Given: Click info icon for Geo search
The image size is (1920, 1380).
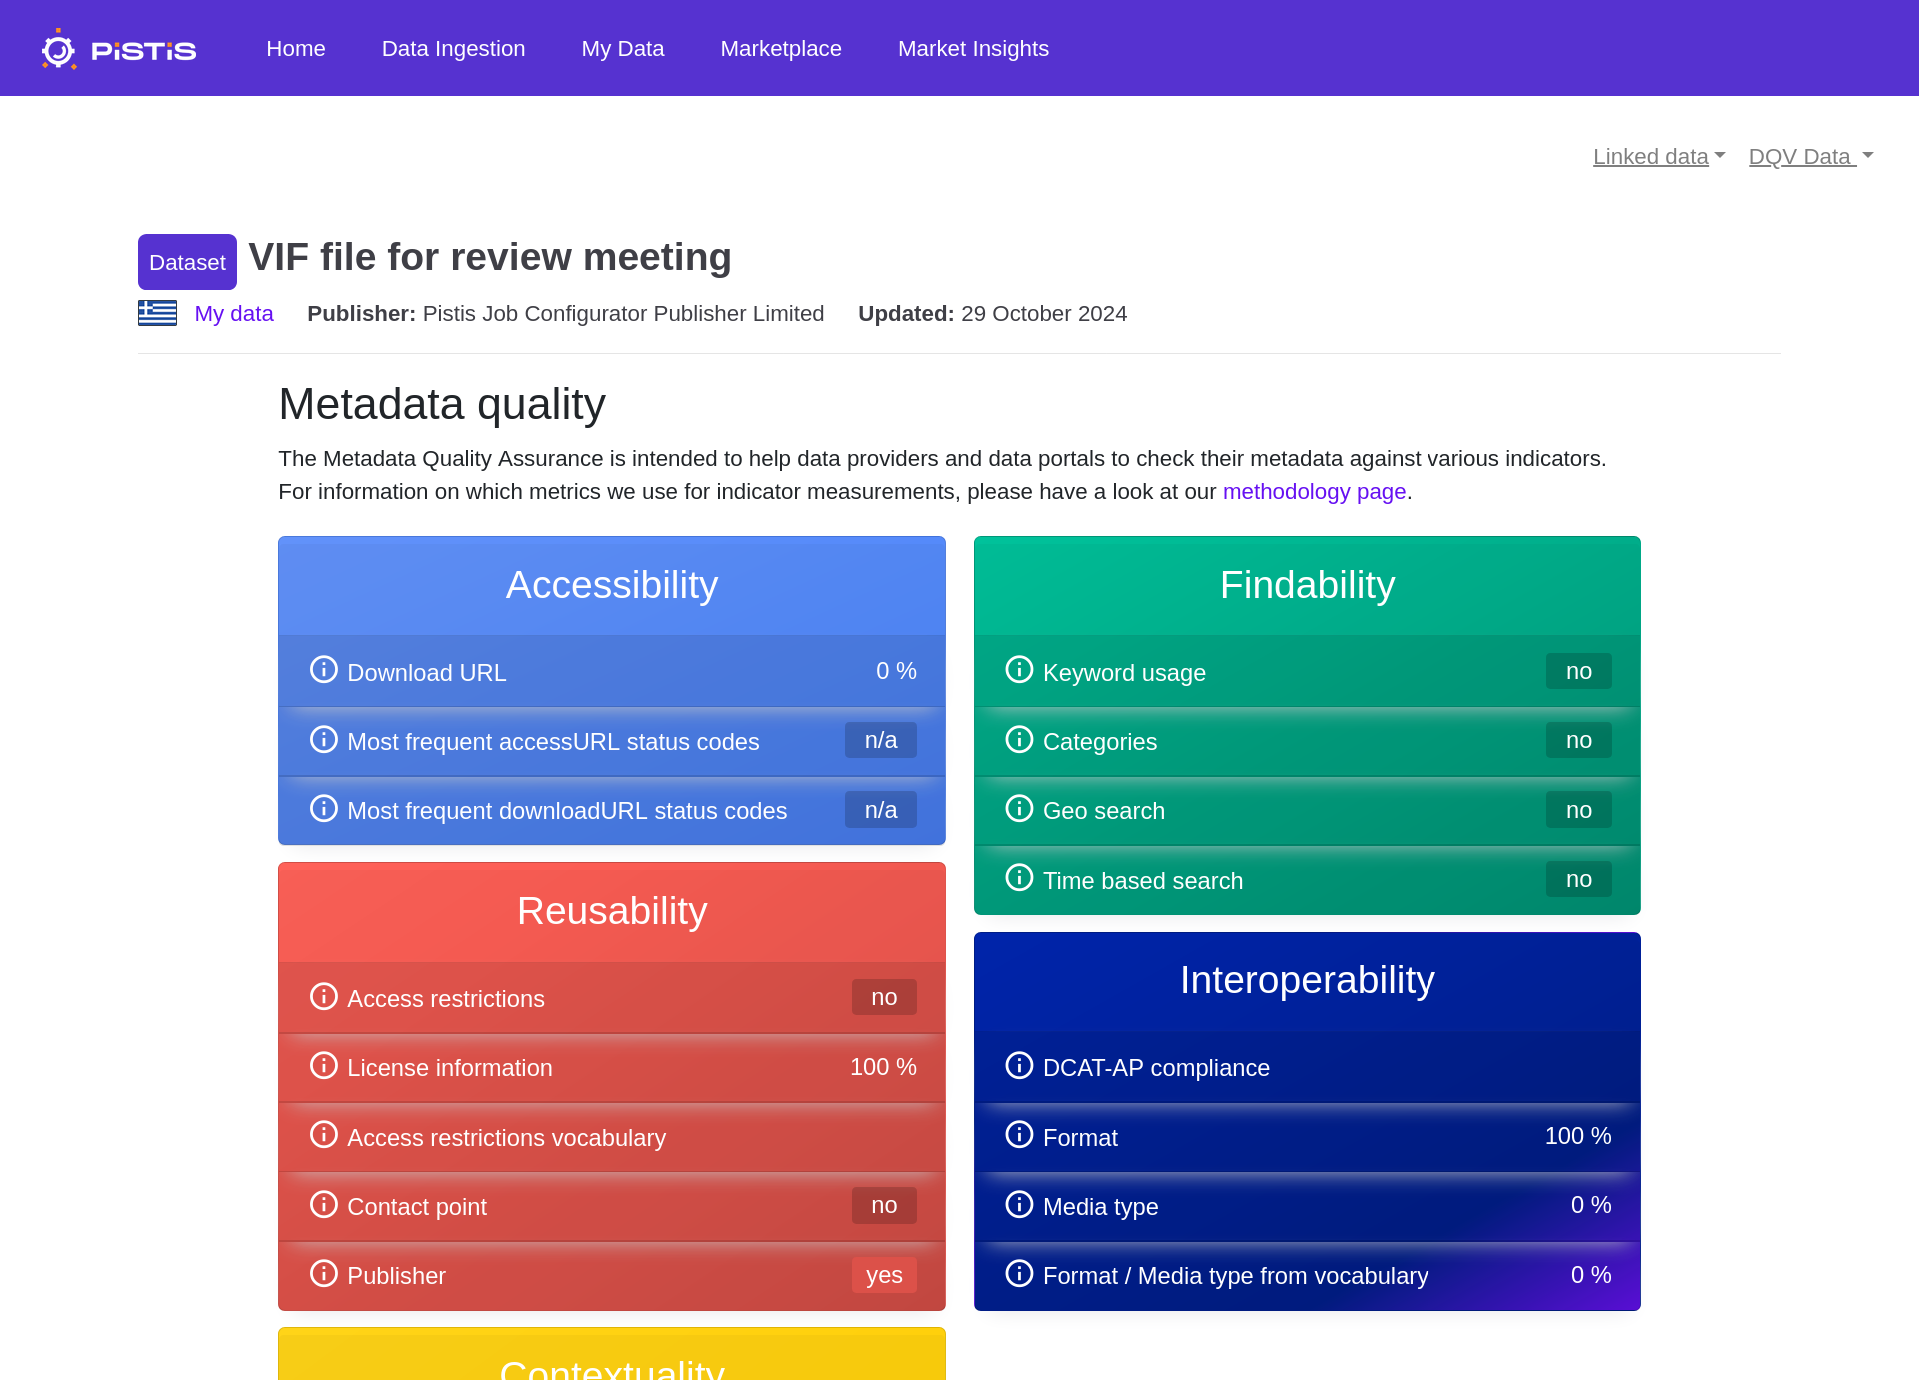Looking at the screenshot, I should [x=1019, y=808].
